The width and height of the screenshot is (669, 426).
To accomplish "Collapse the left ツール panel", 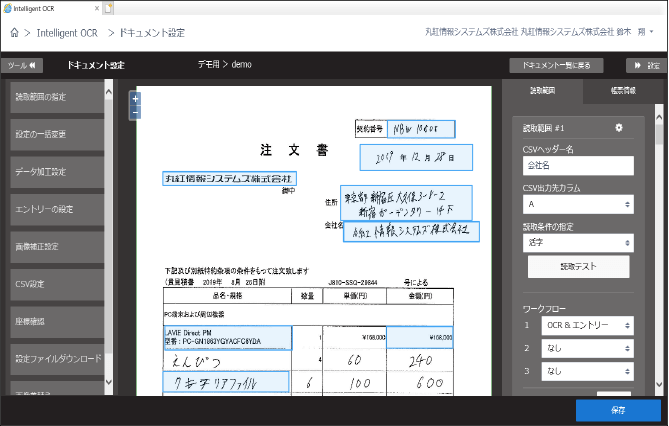I will (23, 66).
